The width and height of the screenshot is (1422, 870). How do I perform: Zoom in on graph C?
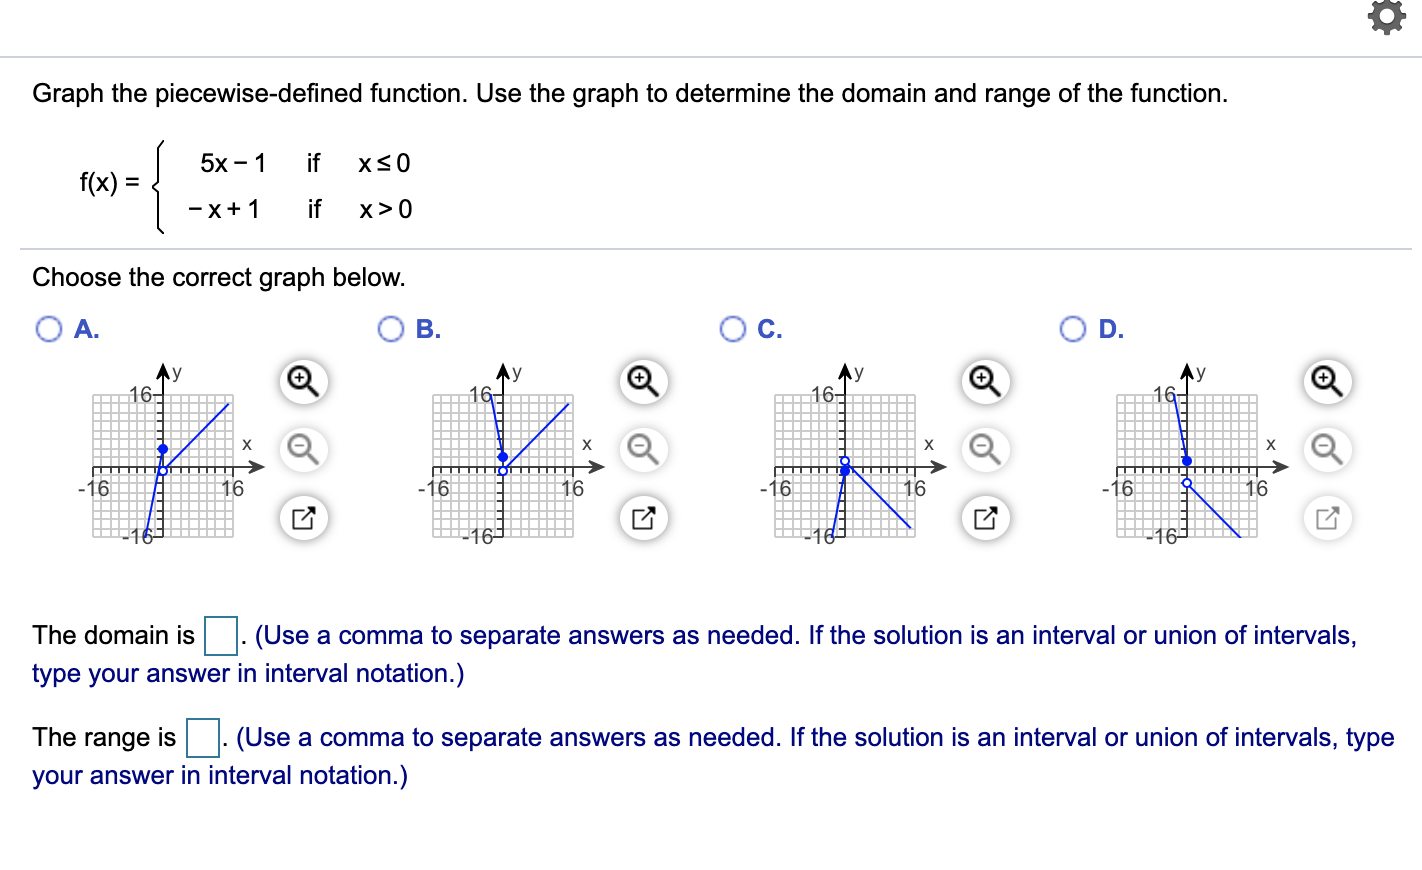click(x=985, y=382)
